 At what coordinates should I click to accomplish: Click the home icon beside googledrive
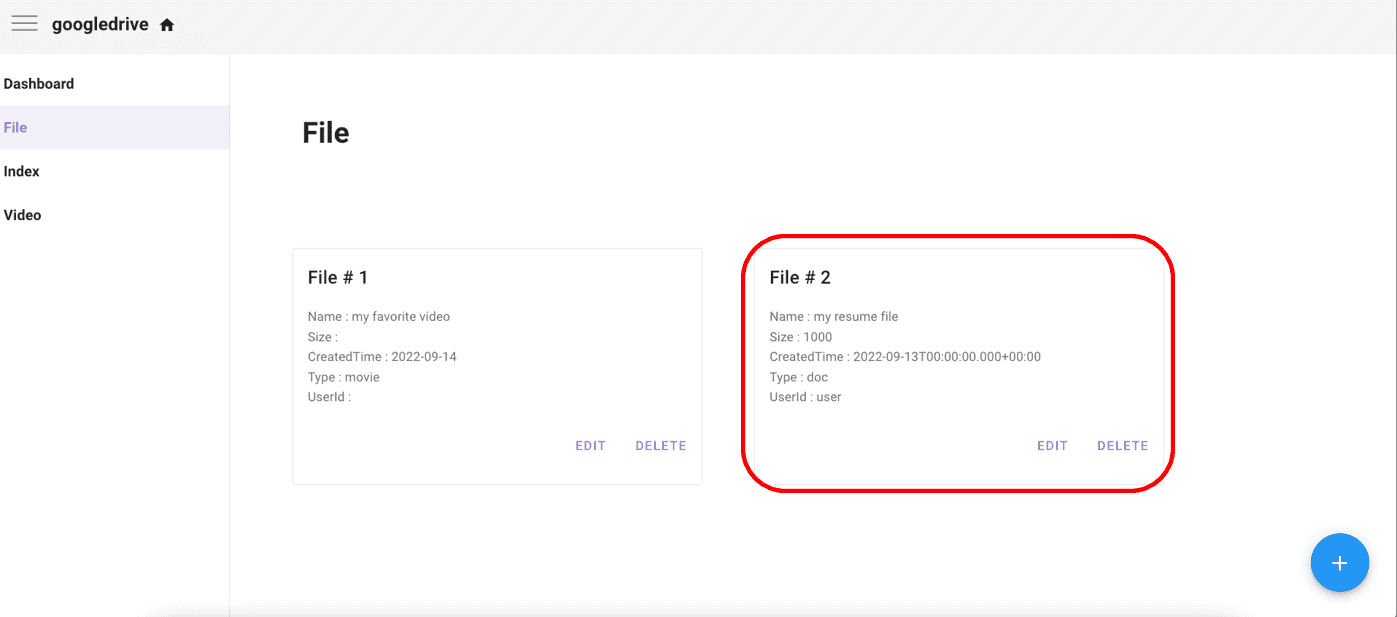167,25
